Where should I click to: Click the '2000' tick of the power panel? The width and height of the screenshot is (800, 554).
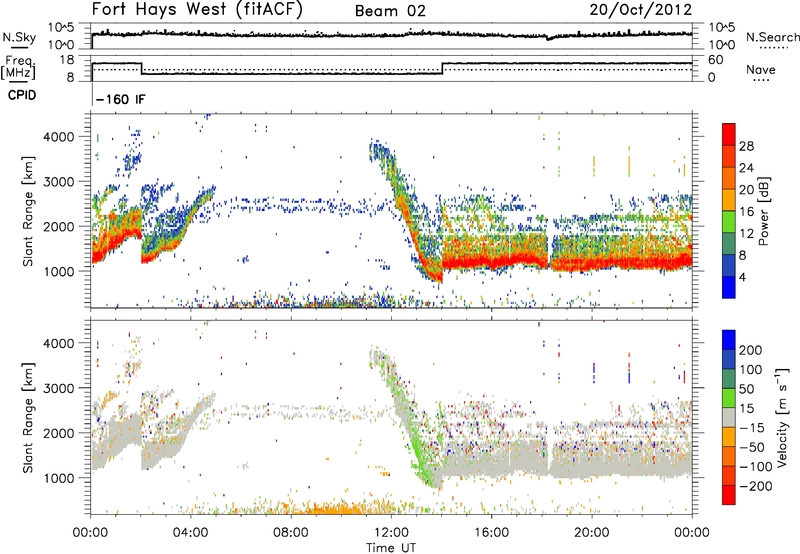58,226
